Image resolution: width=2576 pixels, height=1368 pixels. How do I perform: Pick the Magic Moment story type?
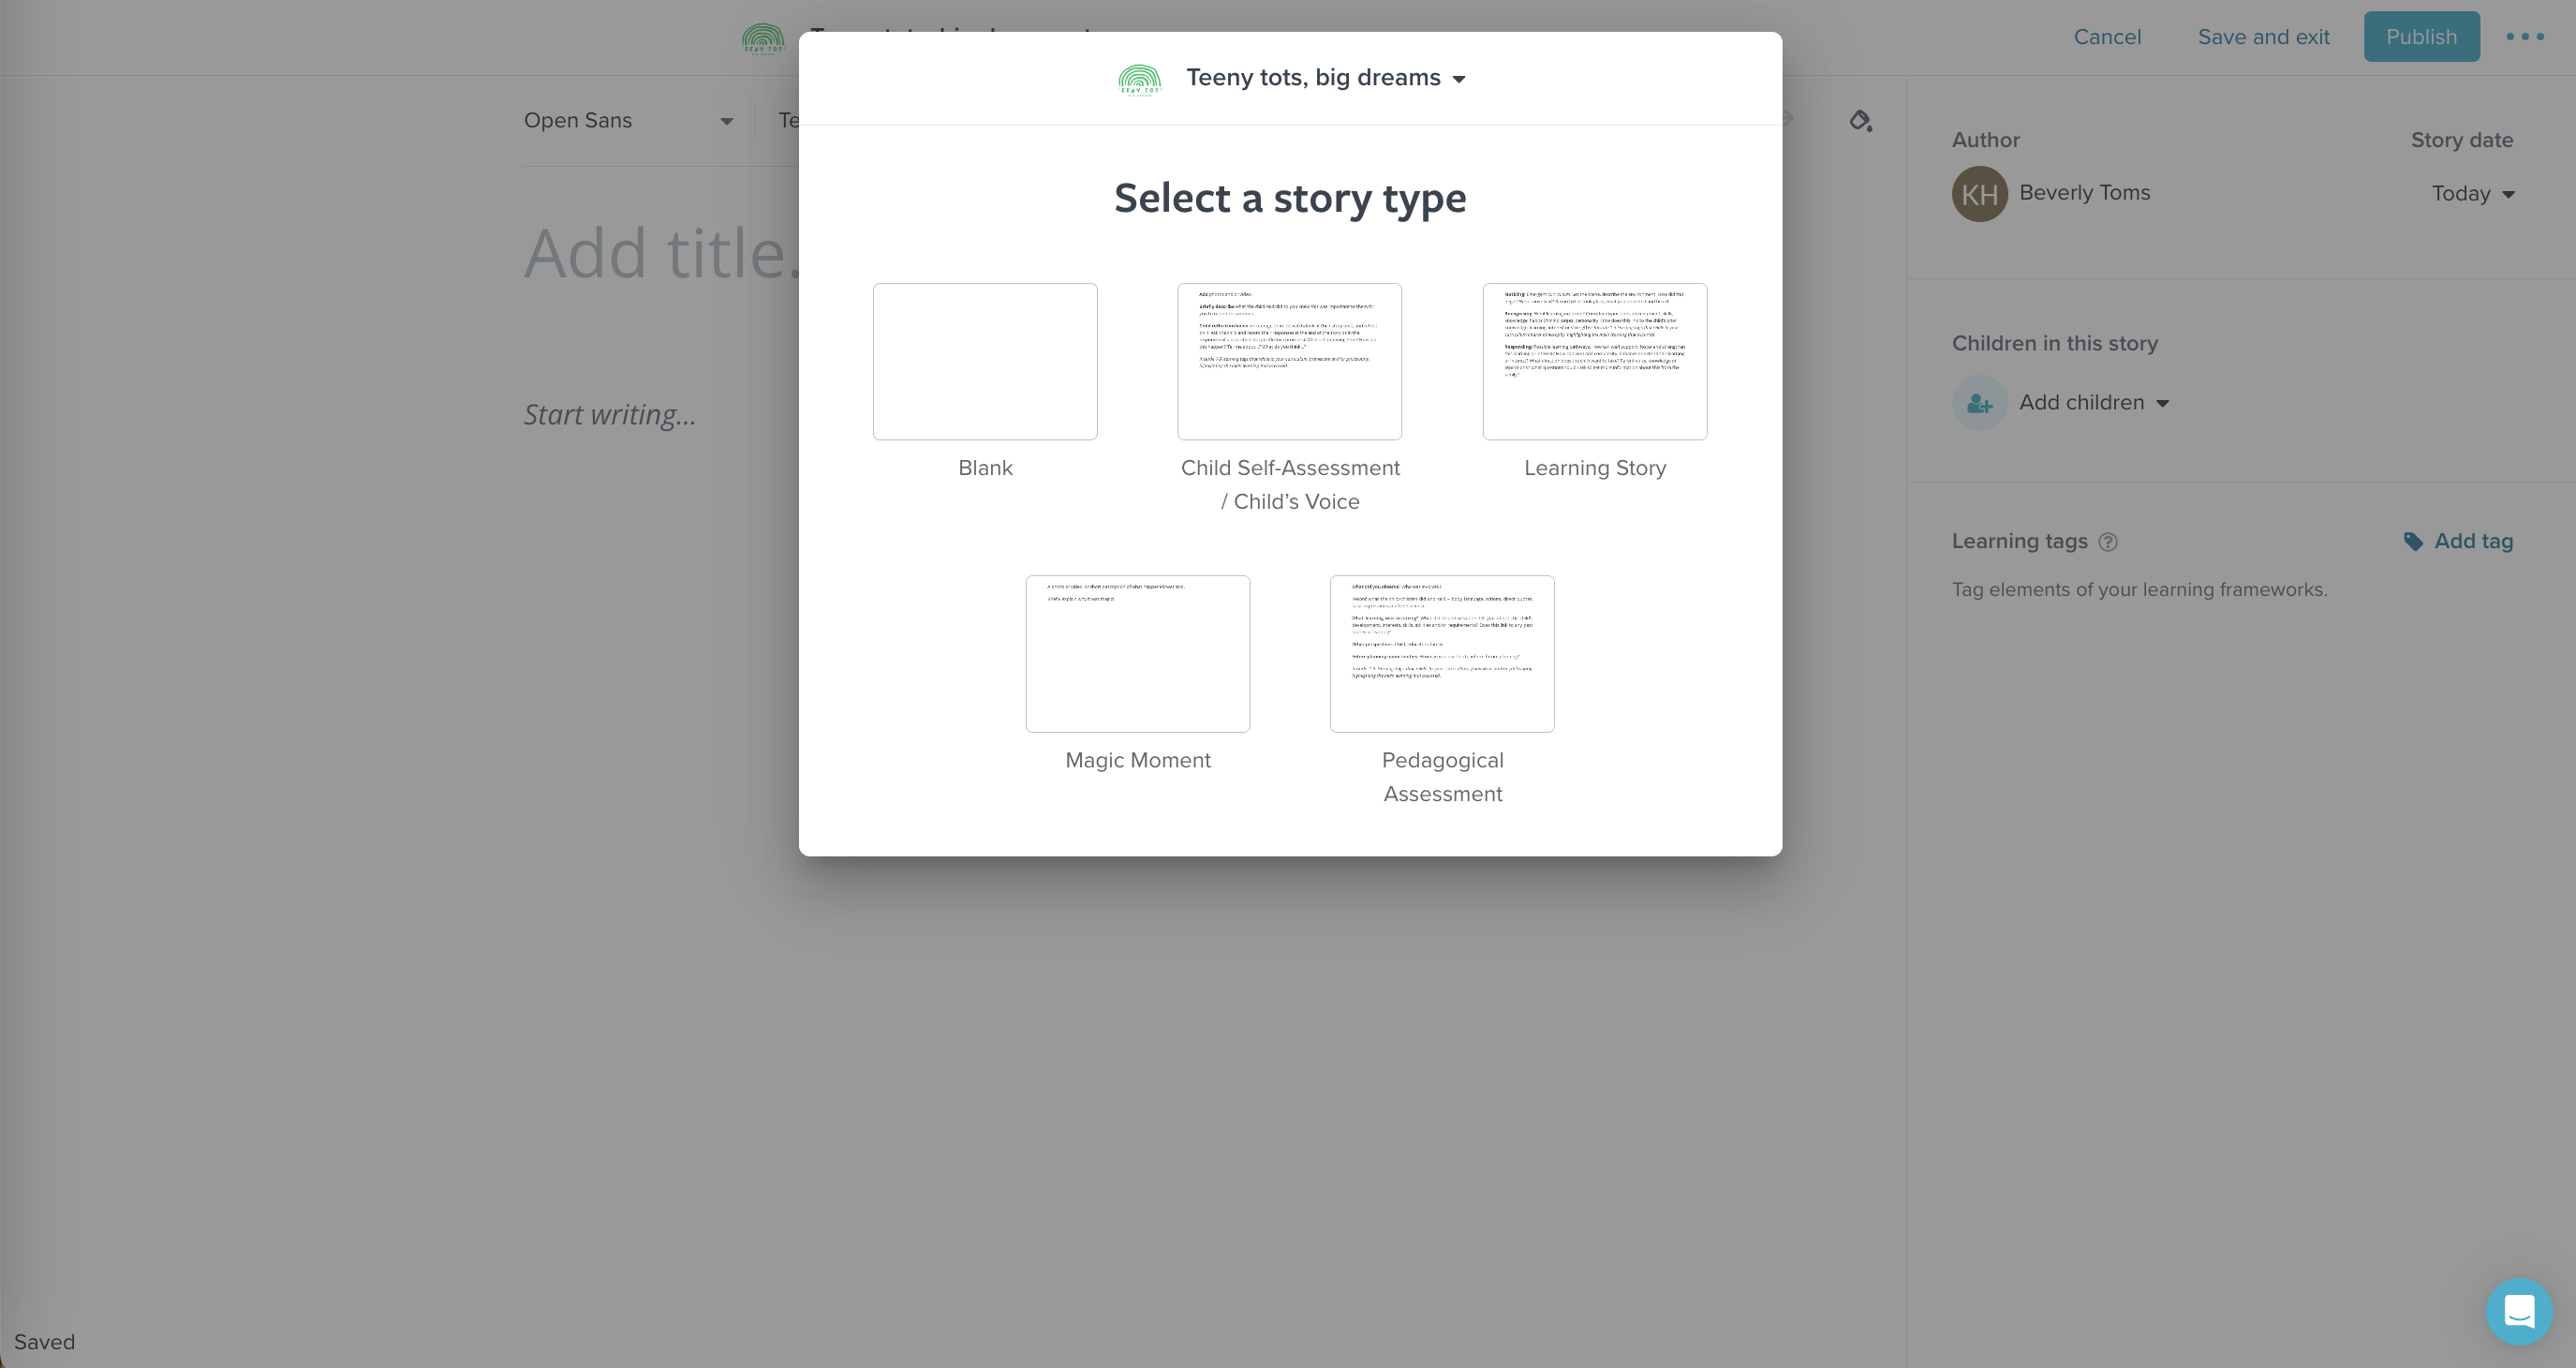(x=1137, y=654)
